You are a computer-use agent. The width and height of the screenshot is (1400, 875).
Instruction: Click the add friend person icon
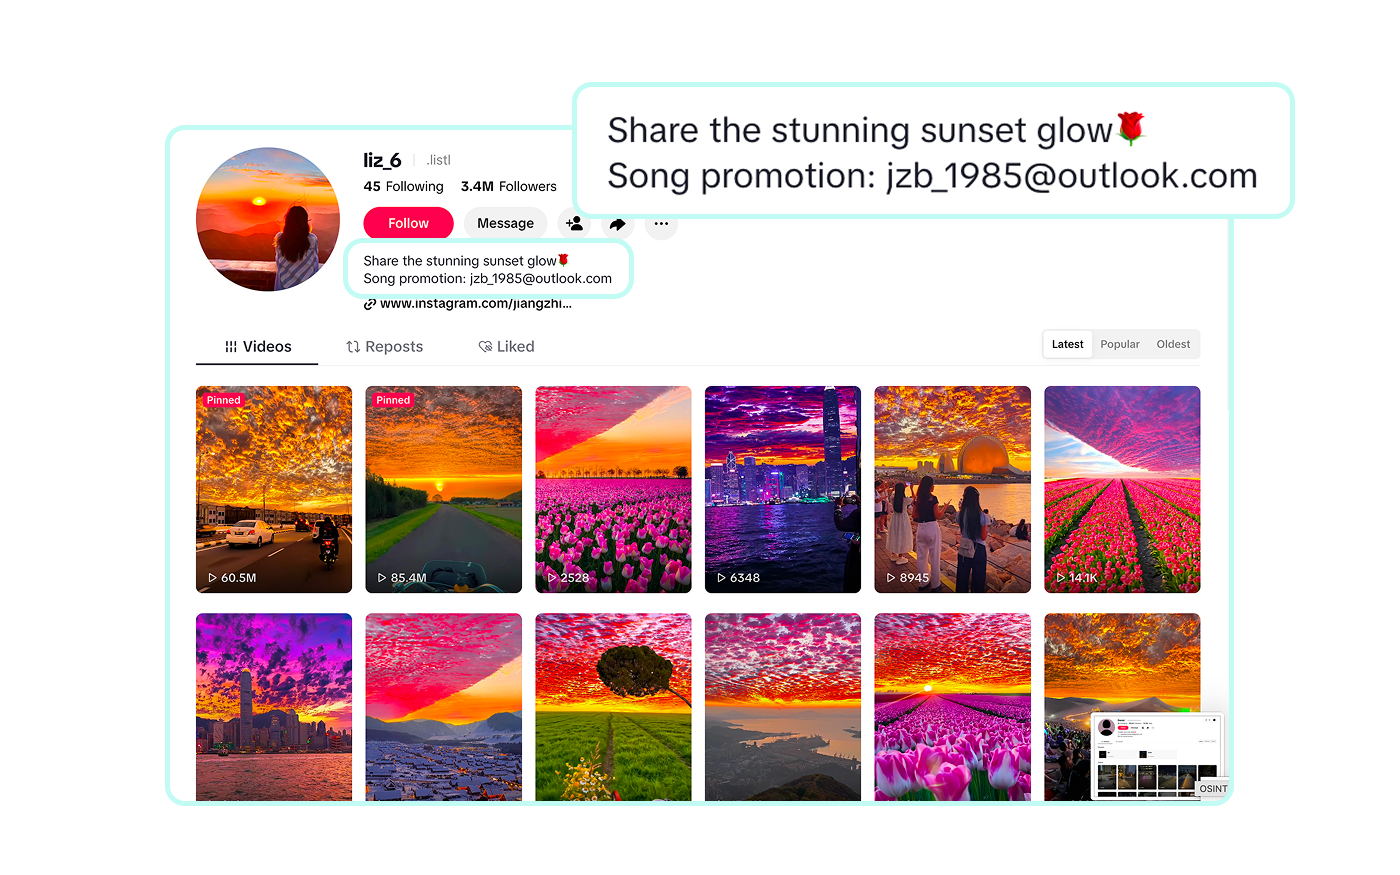[574, 223]
